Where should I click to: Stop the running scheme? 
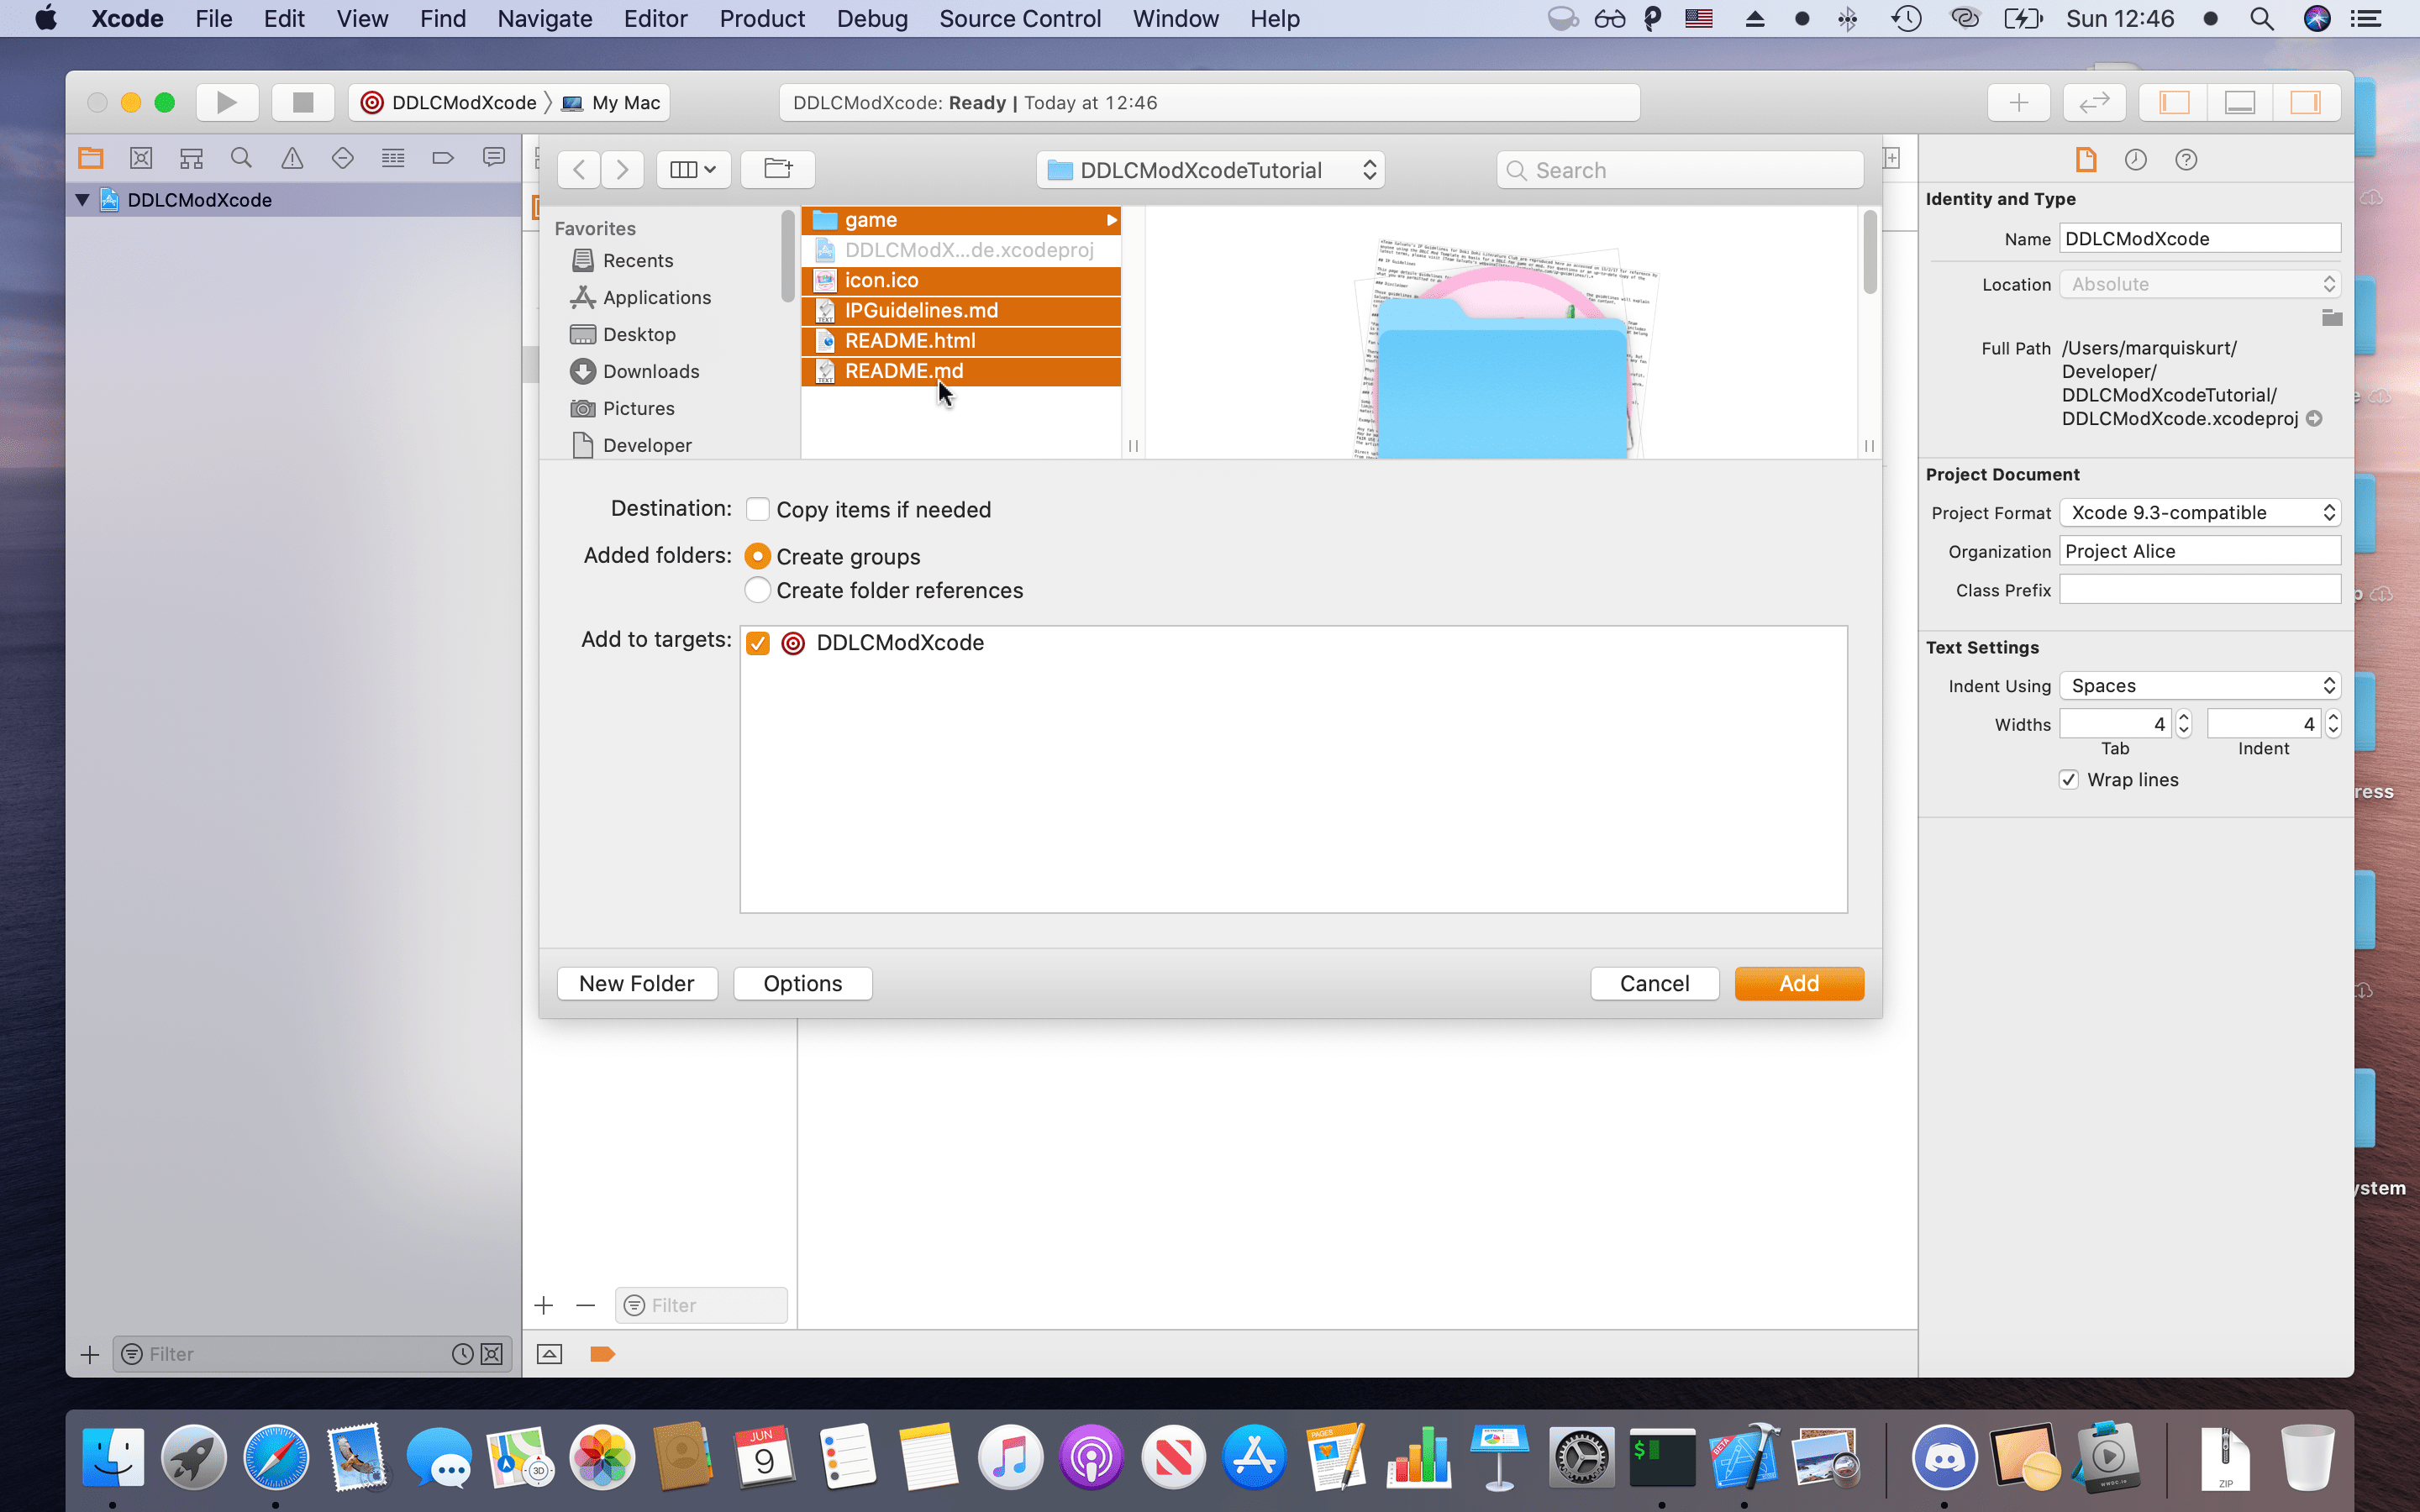click(x=303, y=102)
